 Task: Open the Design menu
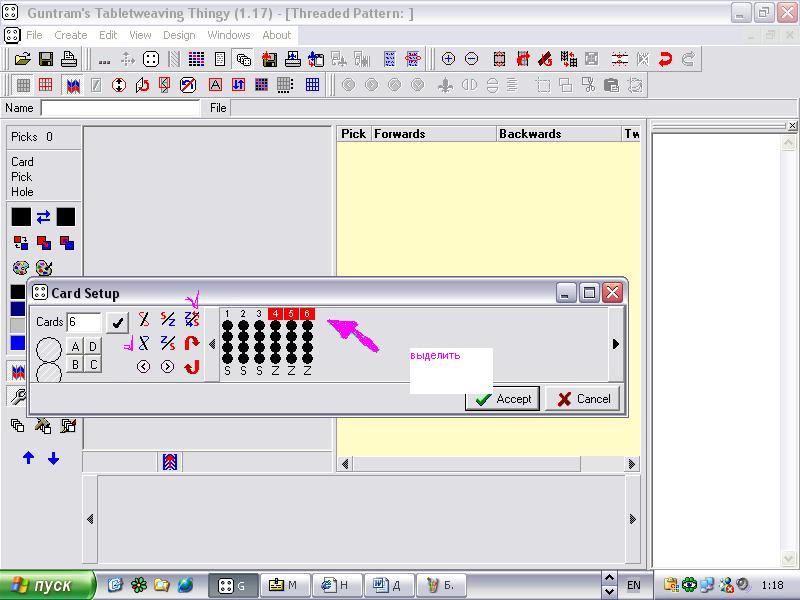click(179, 35)
